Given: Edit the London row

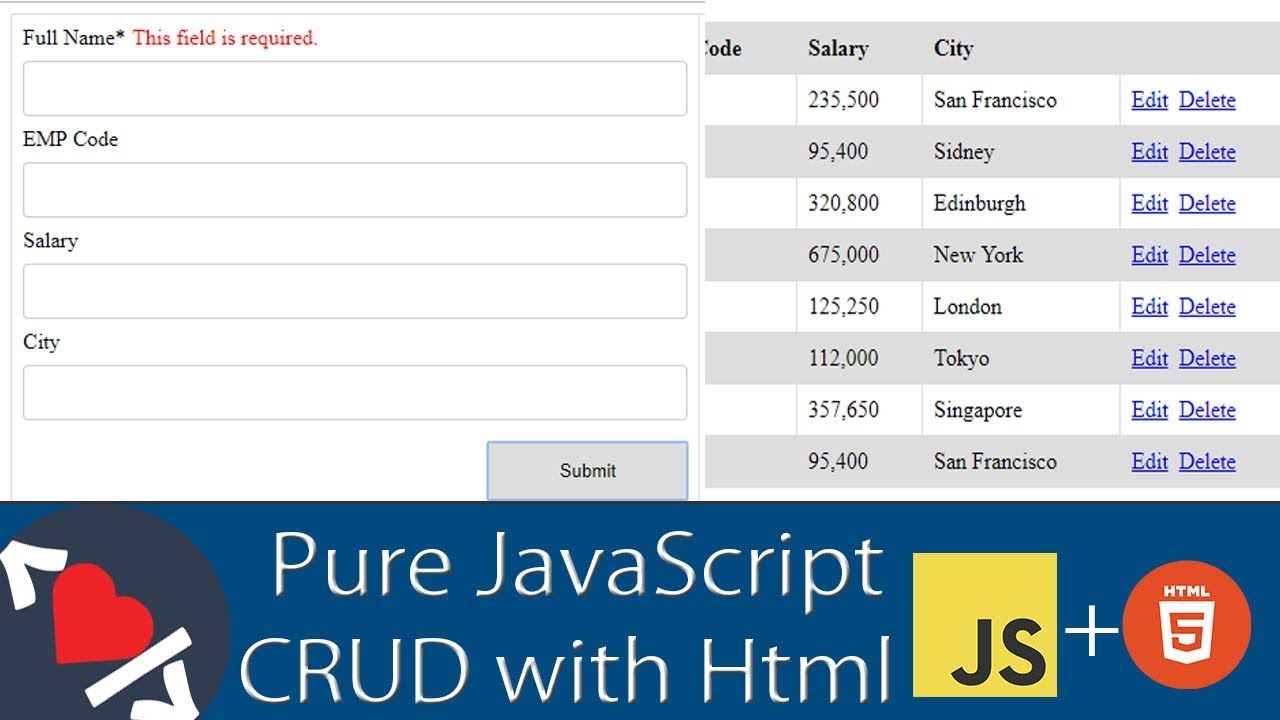Looking at the screenshot, I should click(x=1149, y=307).
